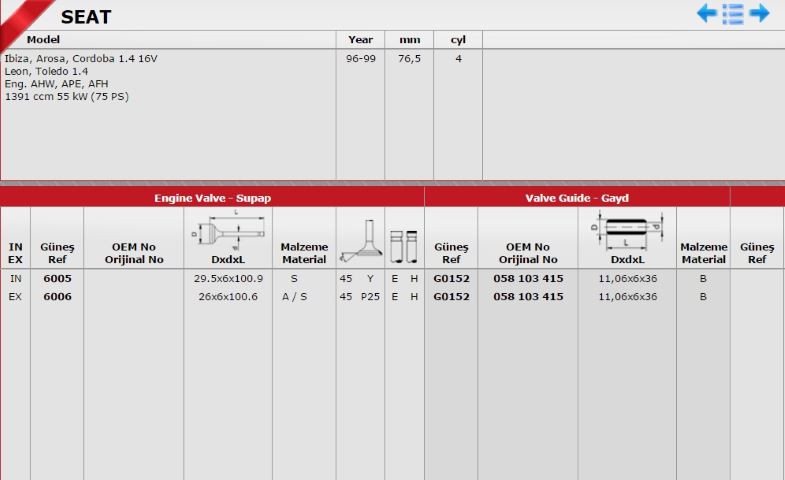Viewport: 785px width, 480px height.
Task: Select the IN row label
Action: click(x=16, y=278)
